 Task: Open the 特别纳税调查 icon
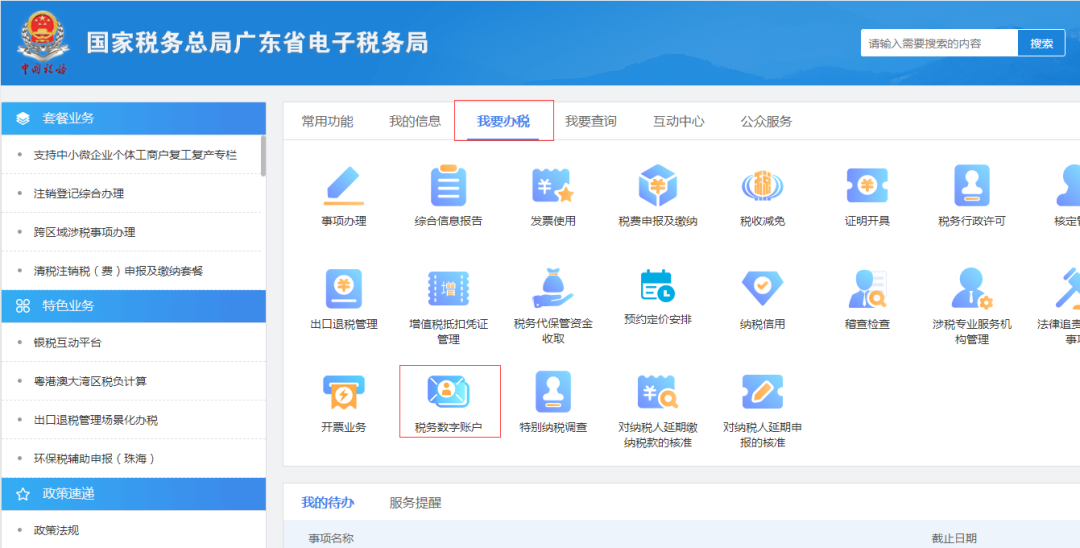tap(553, 392)
